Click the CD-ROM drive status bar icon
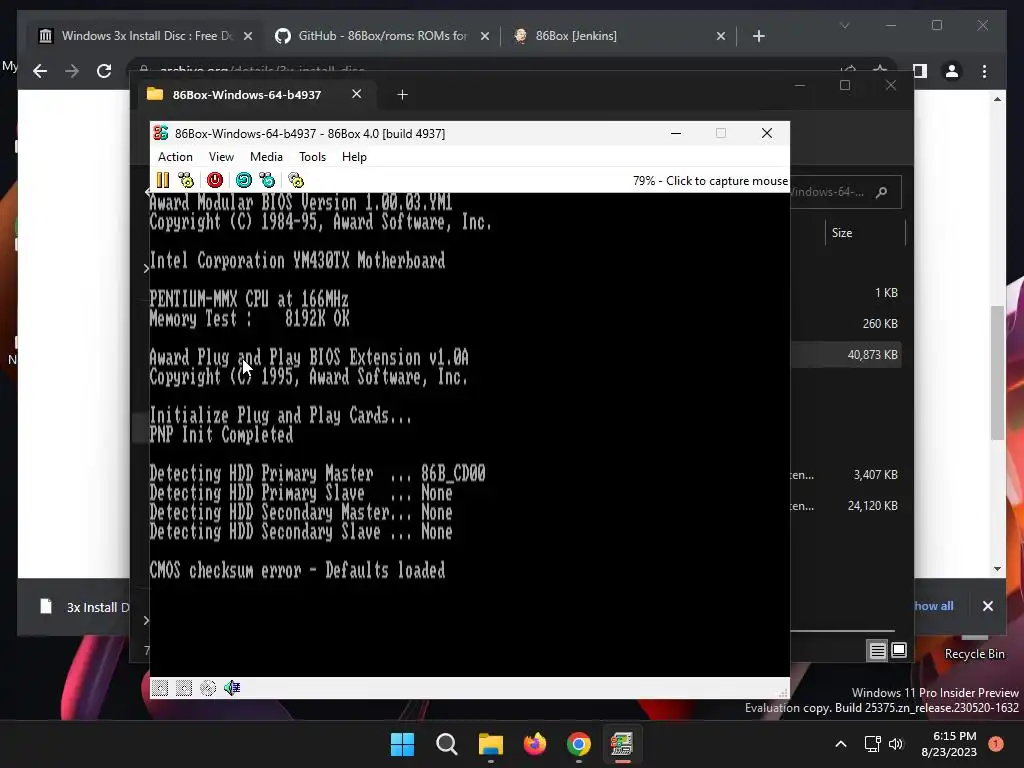Viewport: 1024px width, 768px height. click(208, 688)
